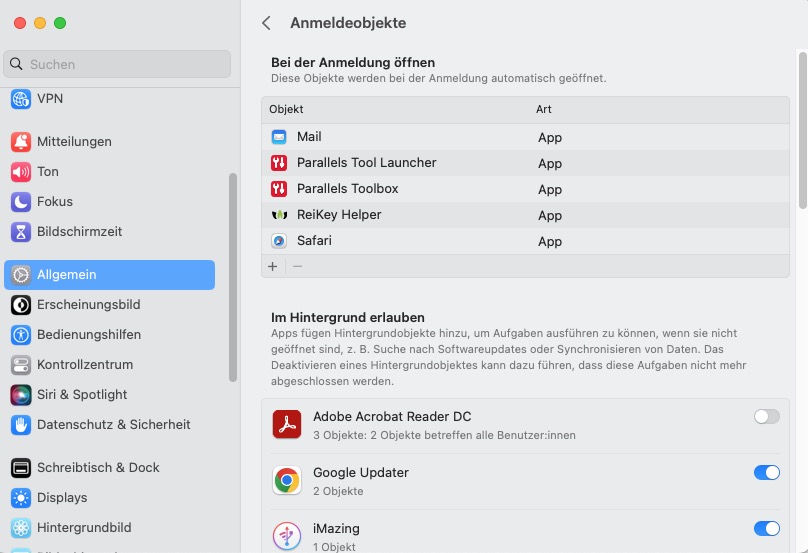Click the Google Updater Chrome icon
Viewport: 808px width, 553px height.
click(287, 480)
